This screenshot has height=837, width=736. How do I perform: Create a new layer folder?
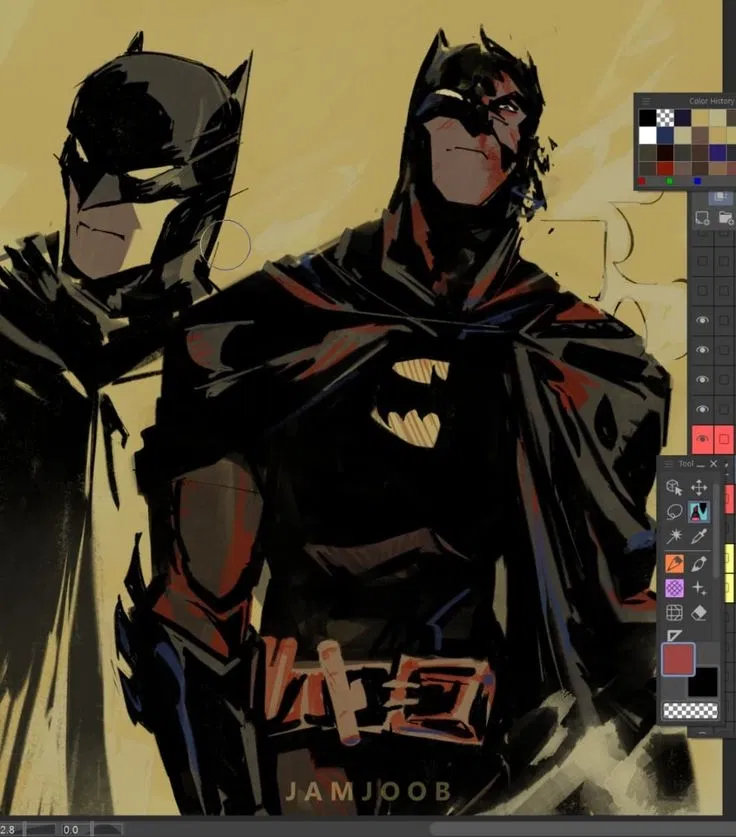(x=725, y=218)
